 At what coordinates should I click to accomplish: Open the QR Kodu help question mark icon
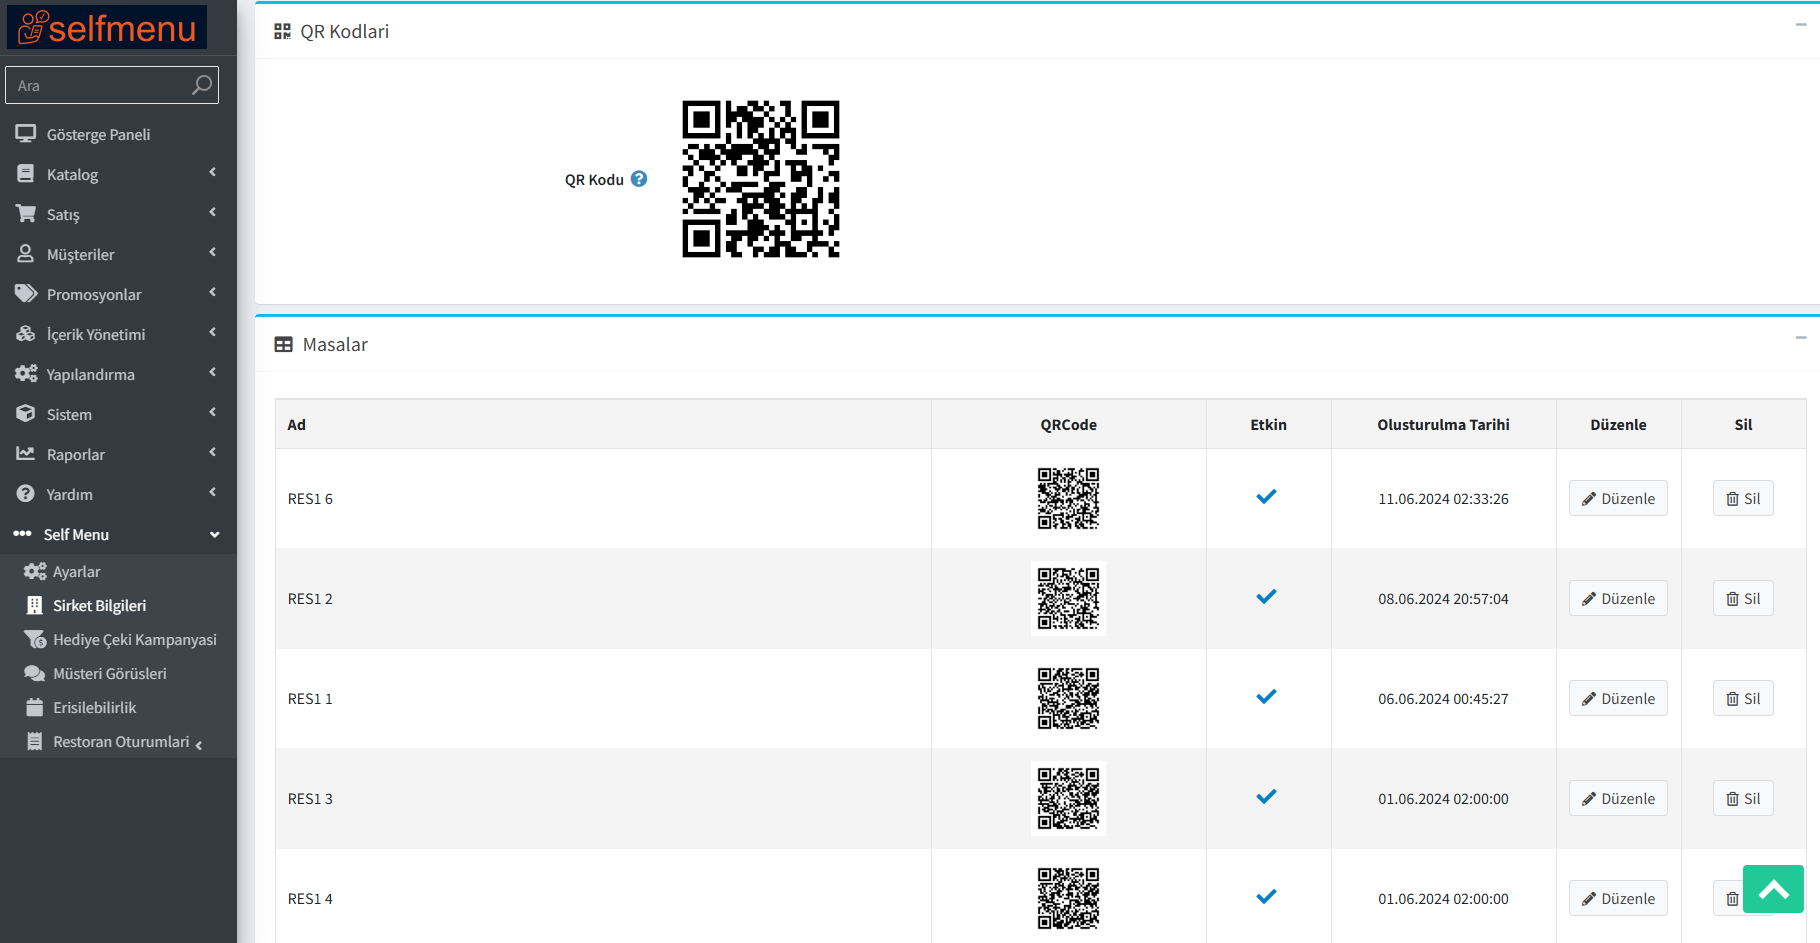[x=639, y=178]
